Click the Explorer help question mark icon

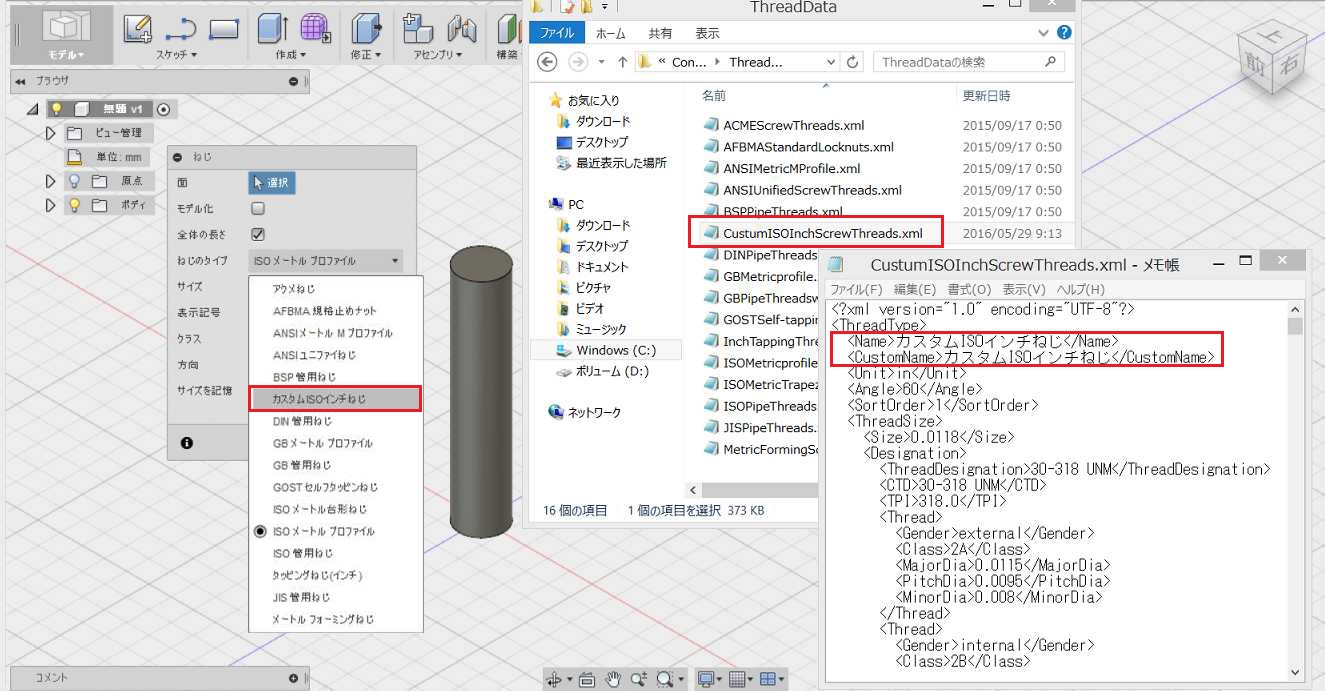[1064, 32]
